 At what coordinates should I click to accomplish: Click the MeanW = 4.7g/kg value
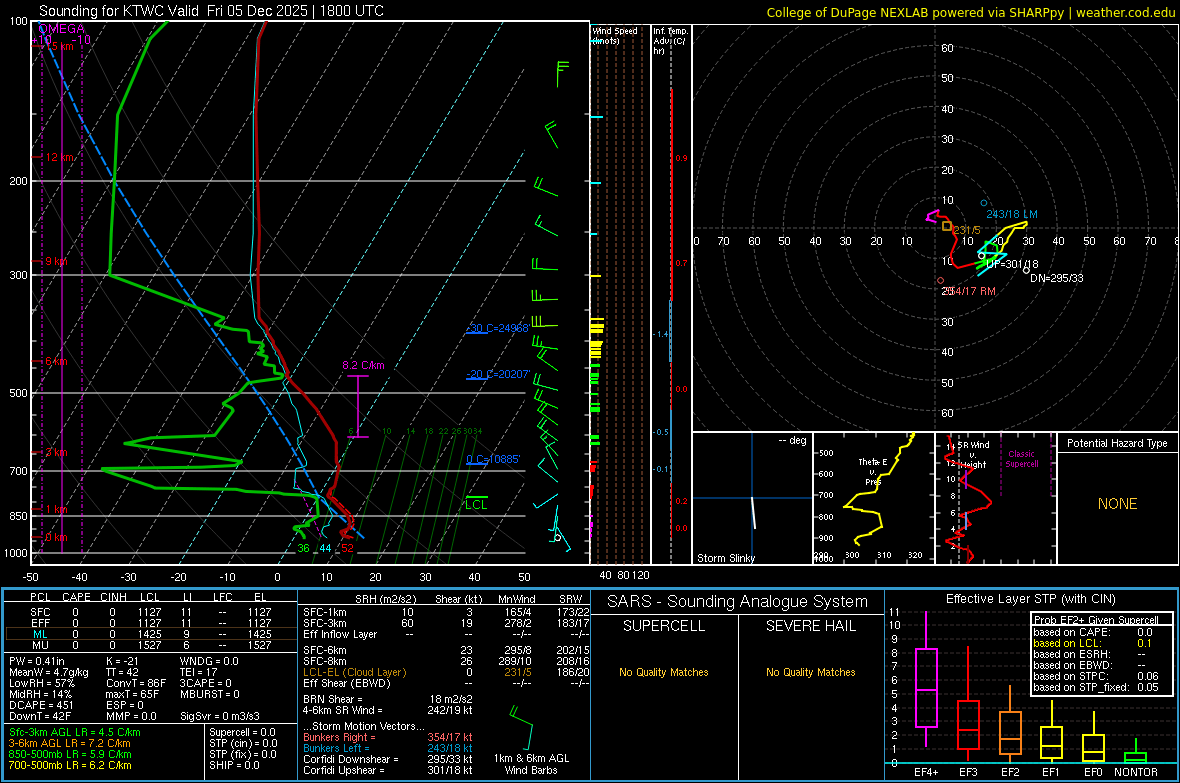[49, 672]
